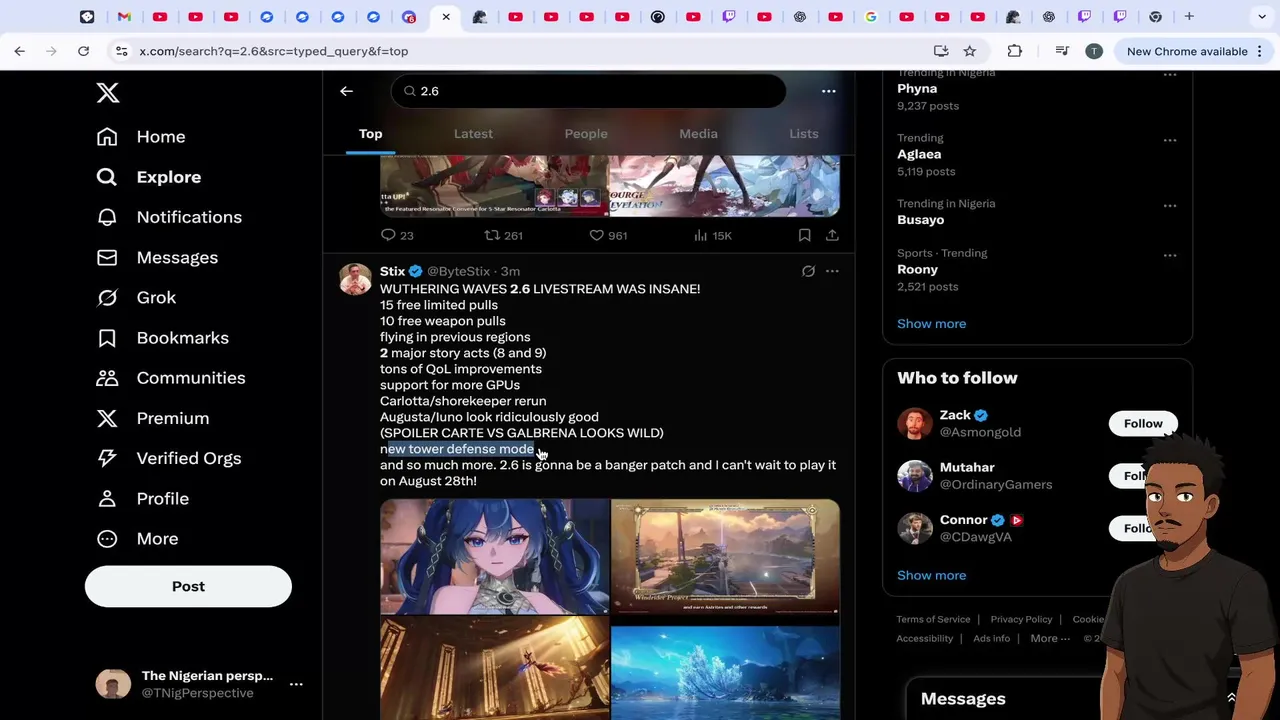Switch to the Media tab
The image size is (1280, 720).
(x=698, y=134)
